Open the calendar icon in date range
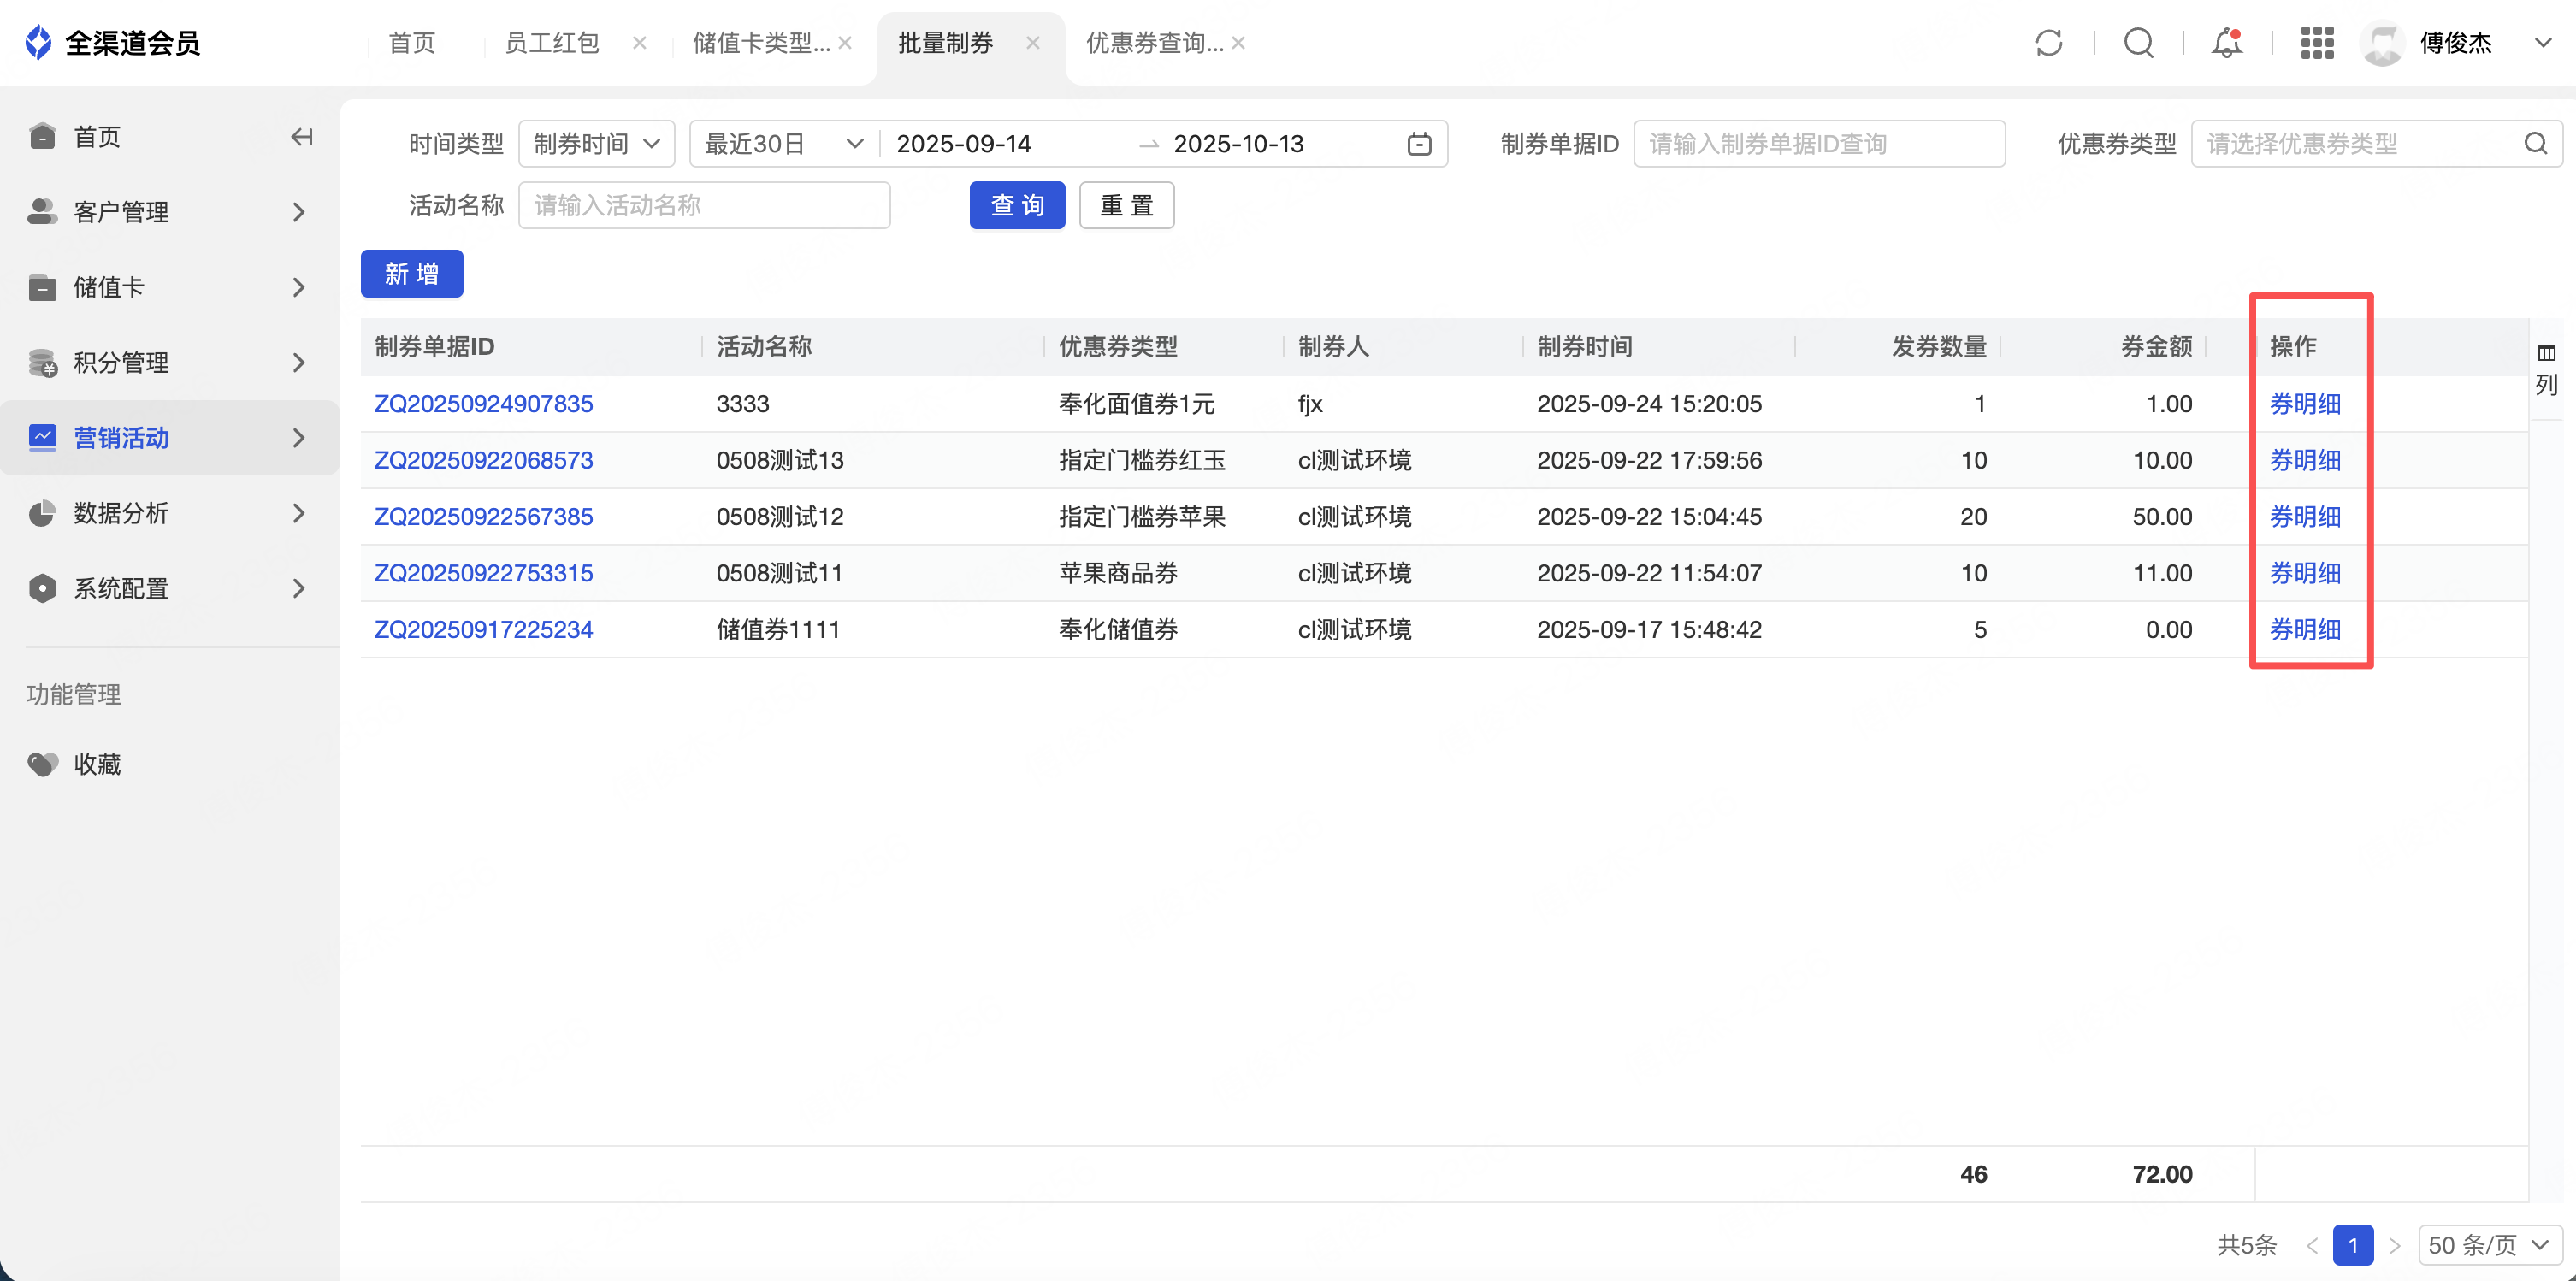This screenshot has height=1281, width=2576. (1418, 144)
